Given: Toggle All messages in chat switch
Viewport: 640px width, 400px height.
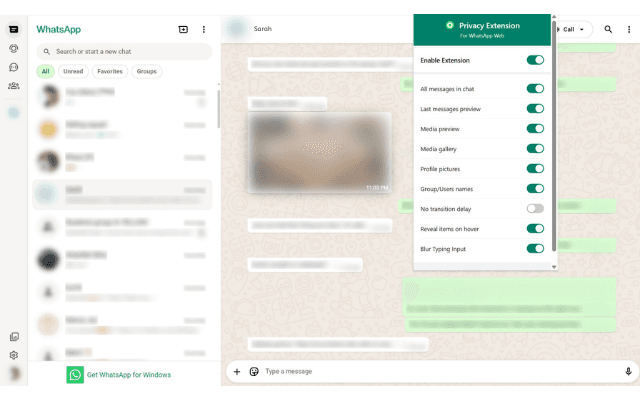Looking at the screenshot, I should [x=535, y=89].
